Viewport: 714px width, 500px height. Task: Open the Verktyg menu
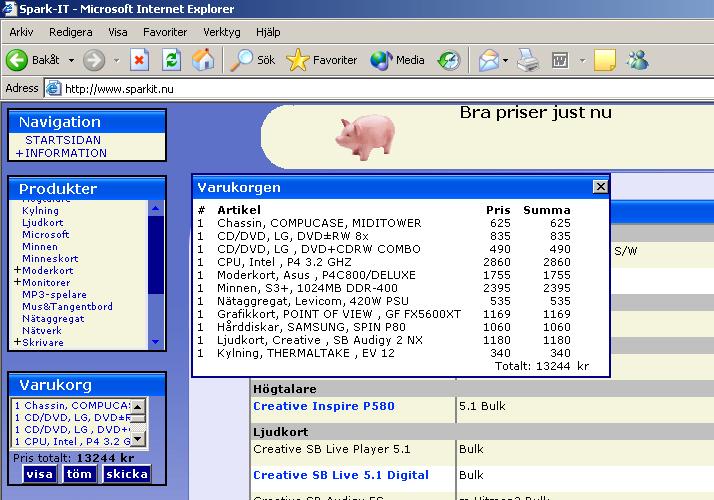(221, 32)
